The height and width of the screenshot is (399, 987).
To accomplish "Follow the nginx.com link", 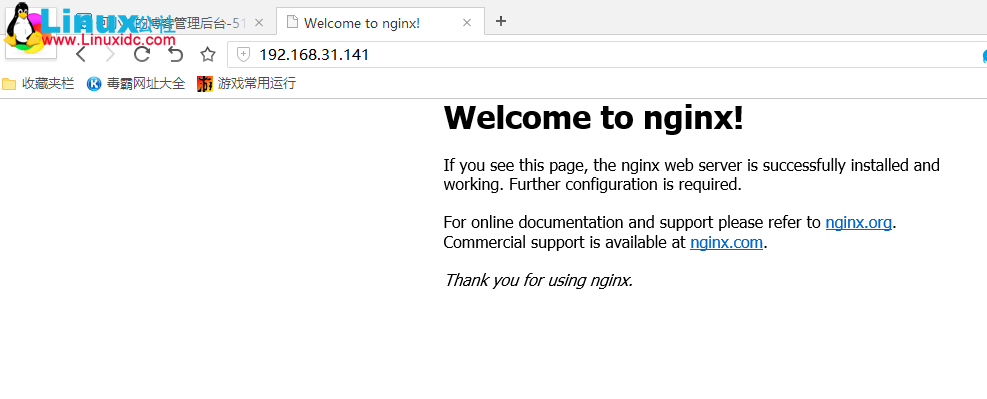I will coord(726,242).
